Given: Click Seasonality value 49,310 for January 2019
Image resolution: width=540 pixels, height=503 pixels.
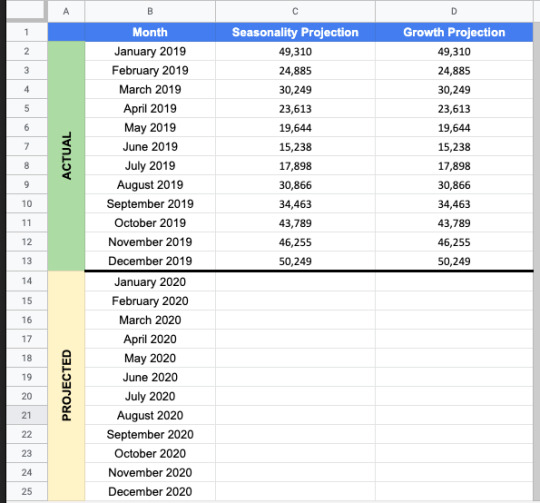Looking at the screenshot, I should tap(295, 51).
